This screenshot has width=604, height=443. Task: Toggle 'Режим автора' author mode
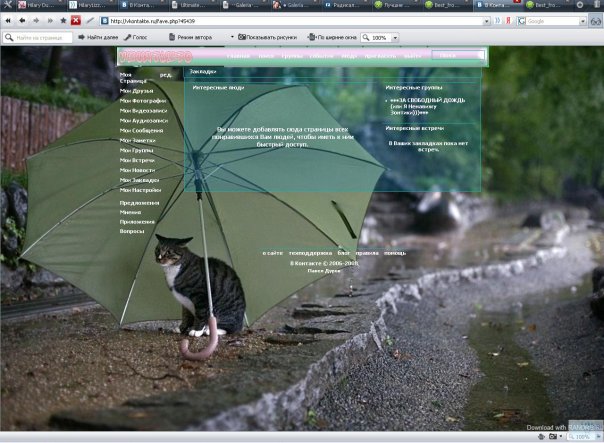(191, 37)
